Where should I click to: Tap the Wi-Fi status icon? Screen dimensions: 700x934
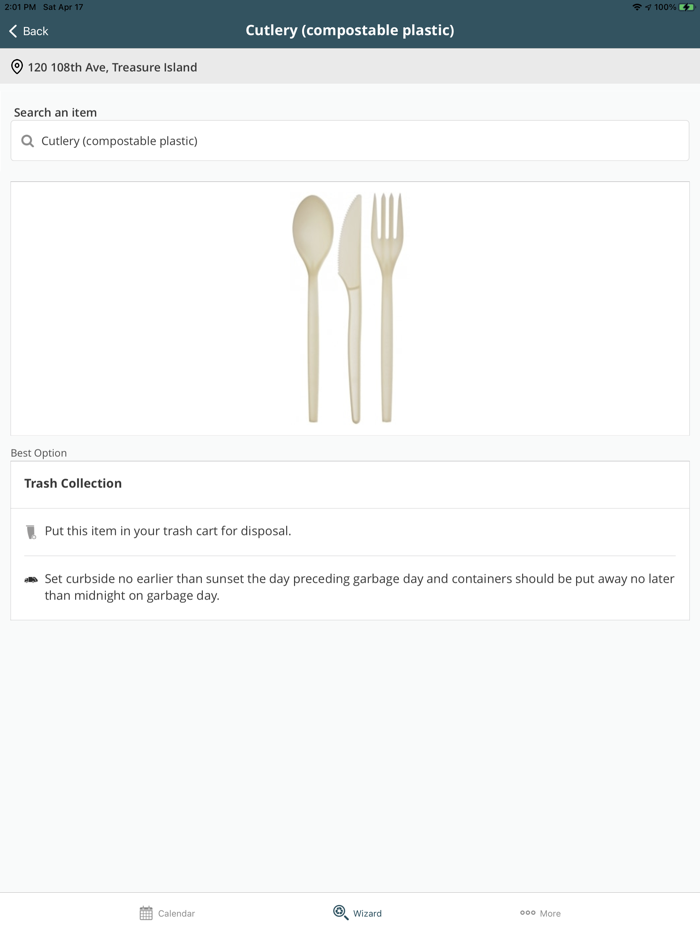(x=637, y=7)
